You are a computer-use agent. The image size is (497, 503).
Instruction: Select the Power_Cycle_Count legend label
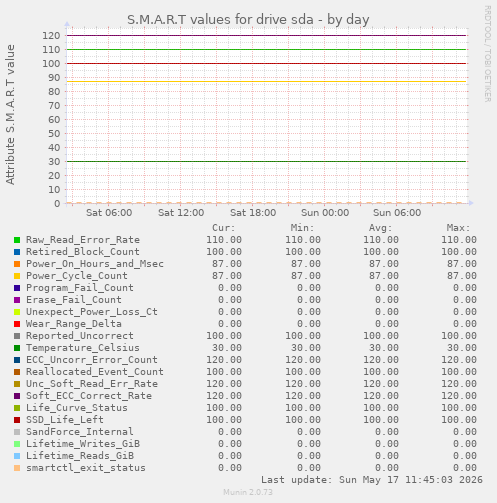click(x=77, y=276)
